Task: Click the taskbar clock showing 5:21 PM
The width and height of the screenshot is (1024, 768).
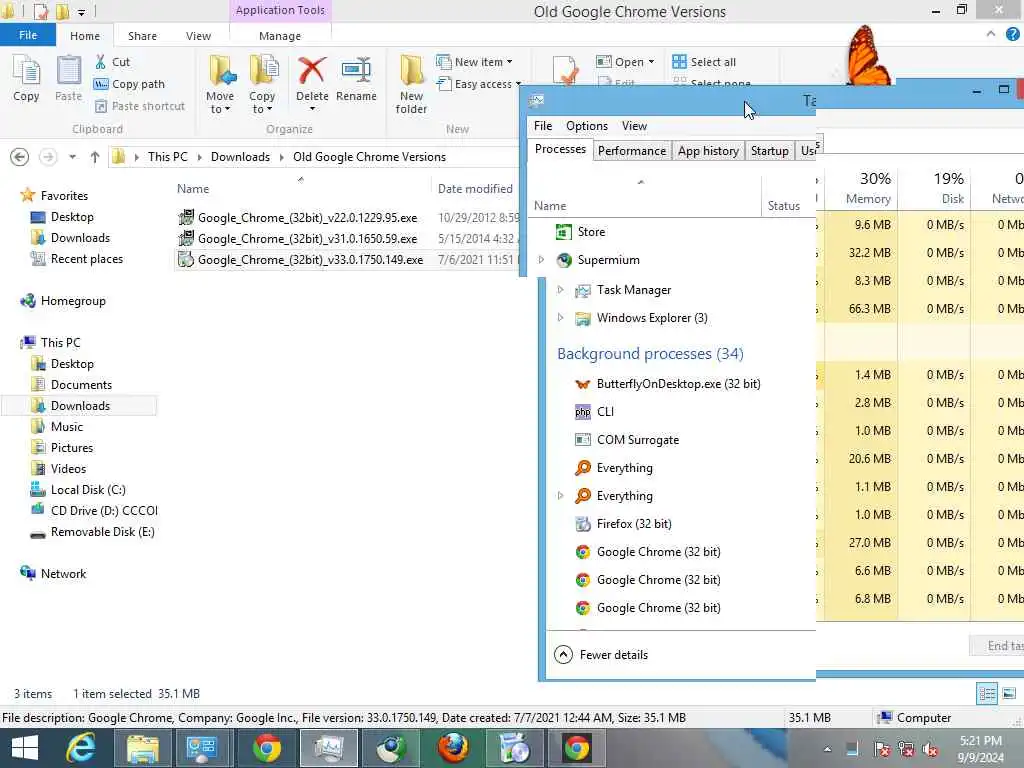Action: click(980, 749)
